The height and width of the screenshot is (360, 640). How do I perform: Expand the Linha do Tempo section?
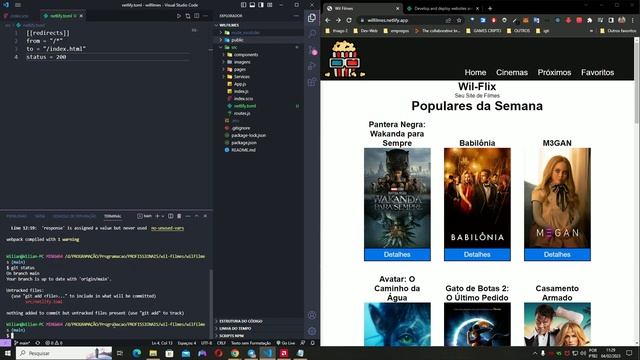(260, 329)
